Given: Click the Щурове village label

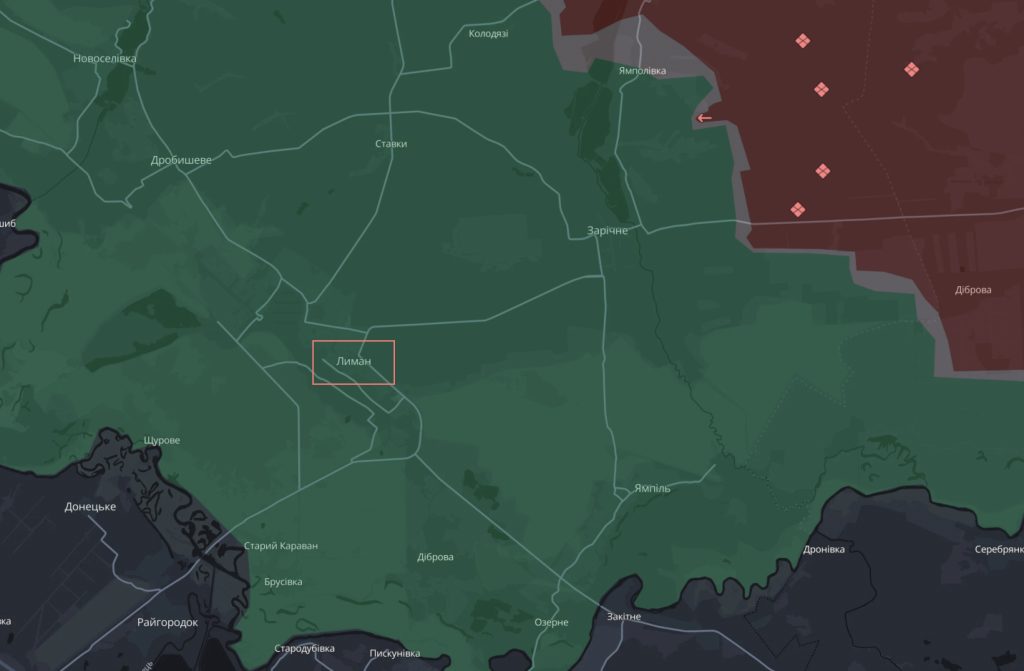Looking at the screenshot, I should coord(162,440).
